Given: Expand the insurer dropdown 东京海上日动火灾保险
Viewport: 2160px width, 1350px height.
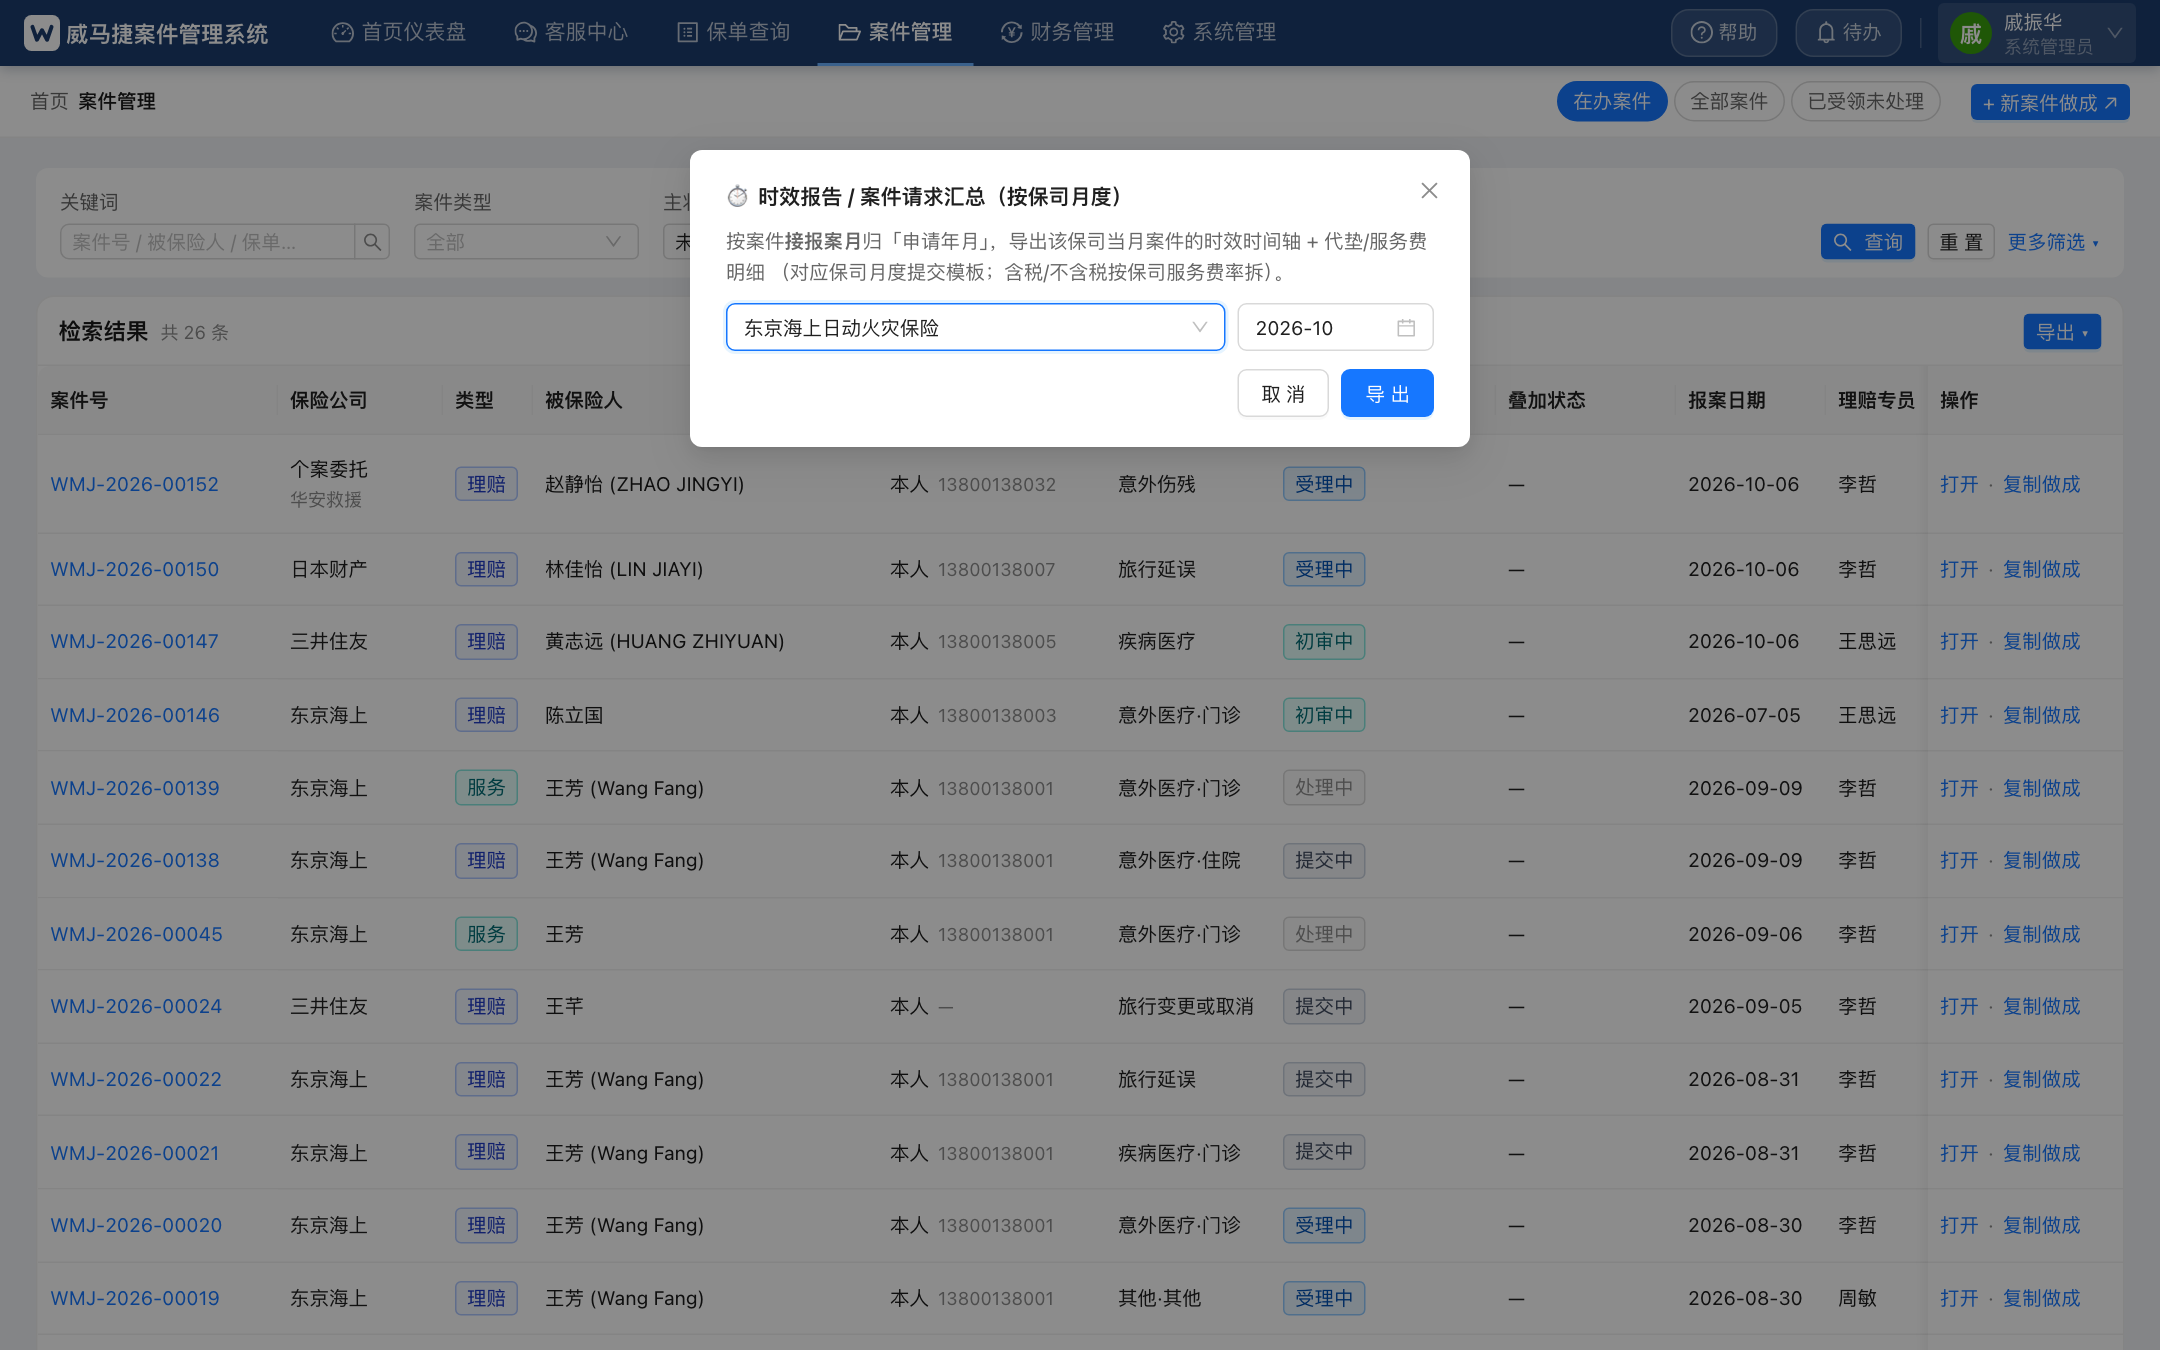Looking at the screenshot, I should (x=975, y=328).
